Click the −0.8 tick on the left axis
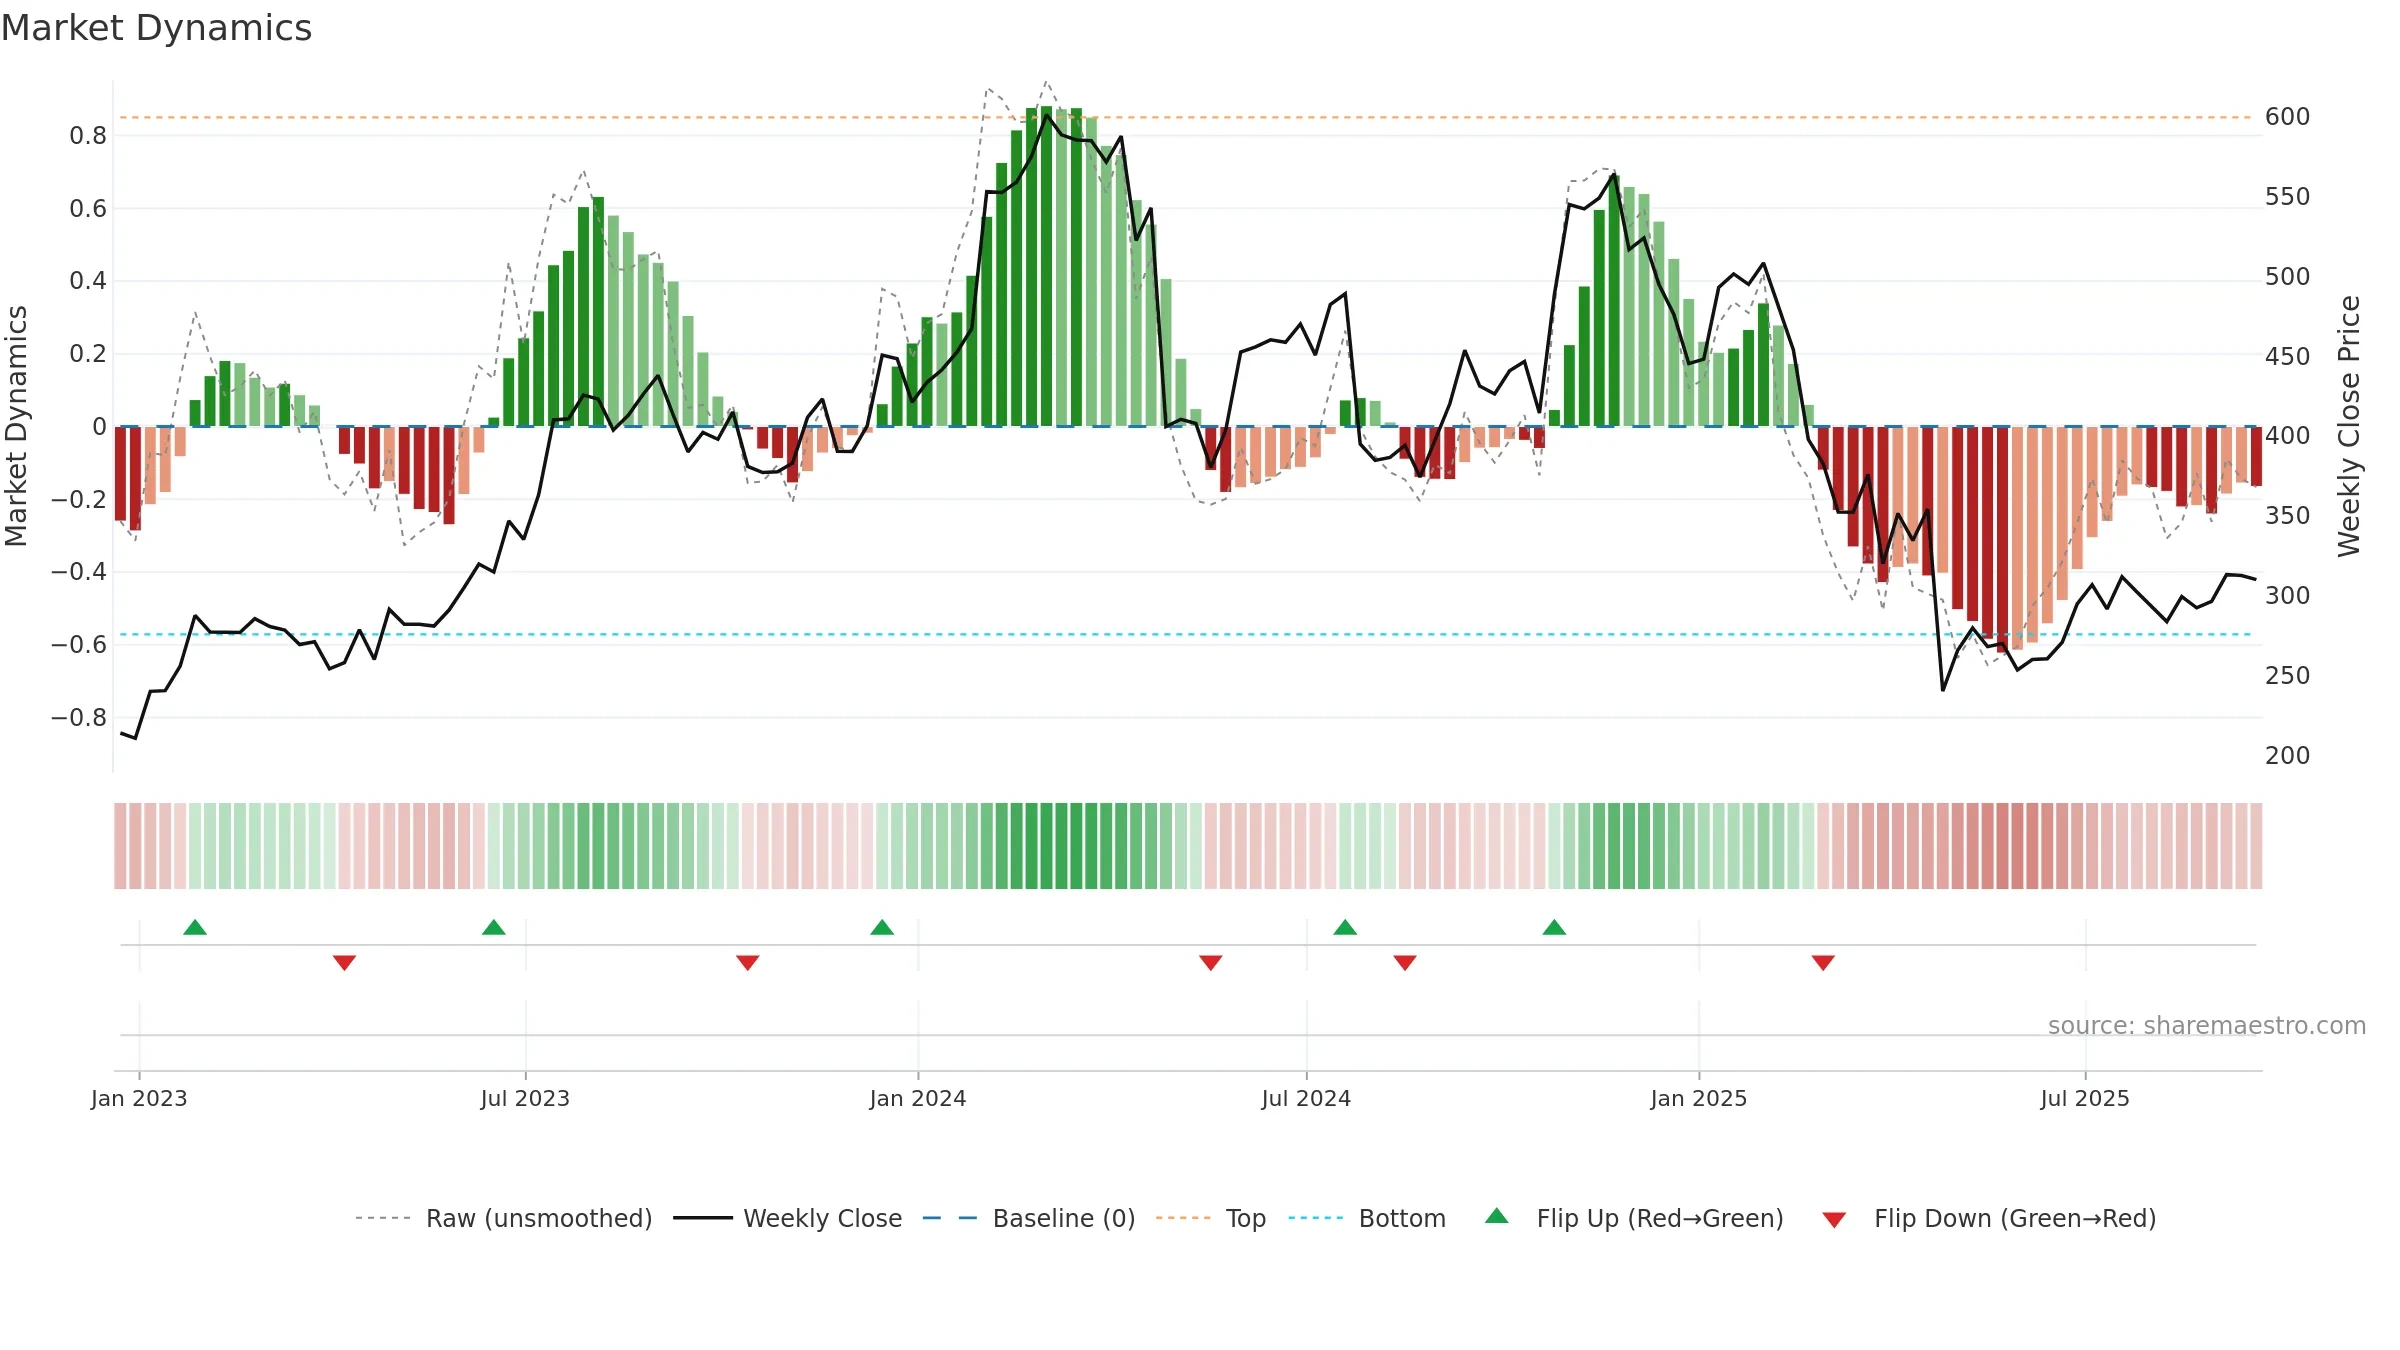Image resolution: width=2400 pixels, height=1350 pixels. [x=79, y=718]
